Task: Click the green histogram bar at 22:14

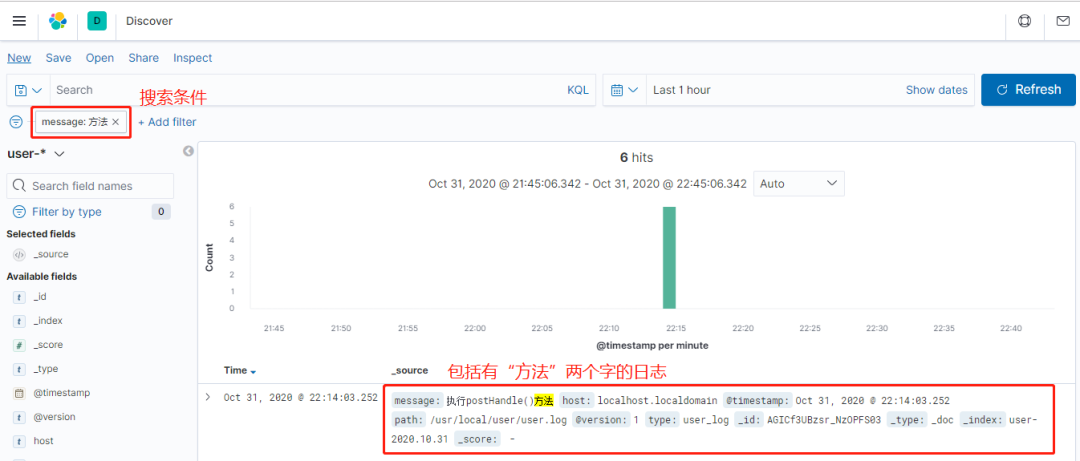Action: (669, 258)
